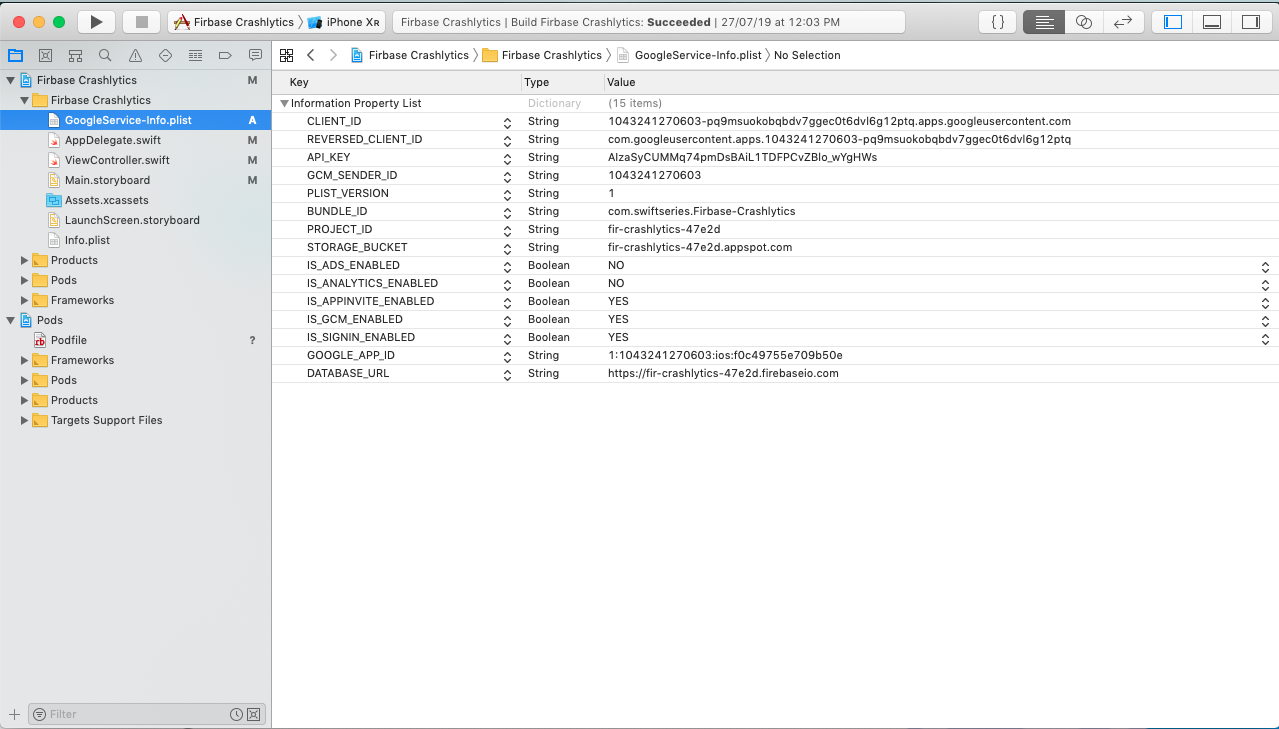Click GoogleService-Info.plist in the jump bar
The height and width of the screenshot is (729, 1279).
(697, 55)
